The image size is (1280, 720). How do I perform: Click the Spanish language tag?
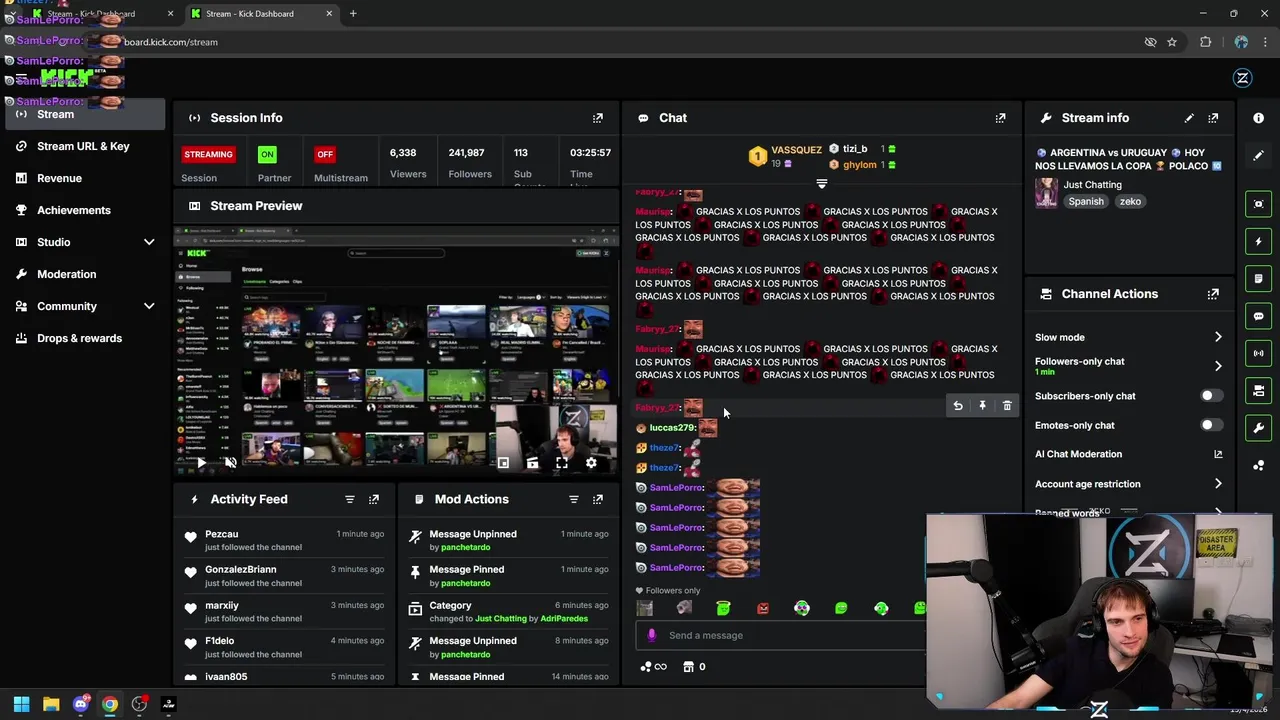coord(1086,201)
